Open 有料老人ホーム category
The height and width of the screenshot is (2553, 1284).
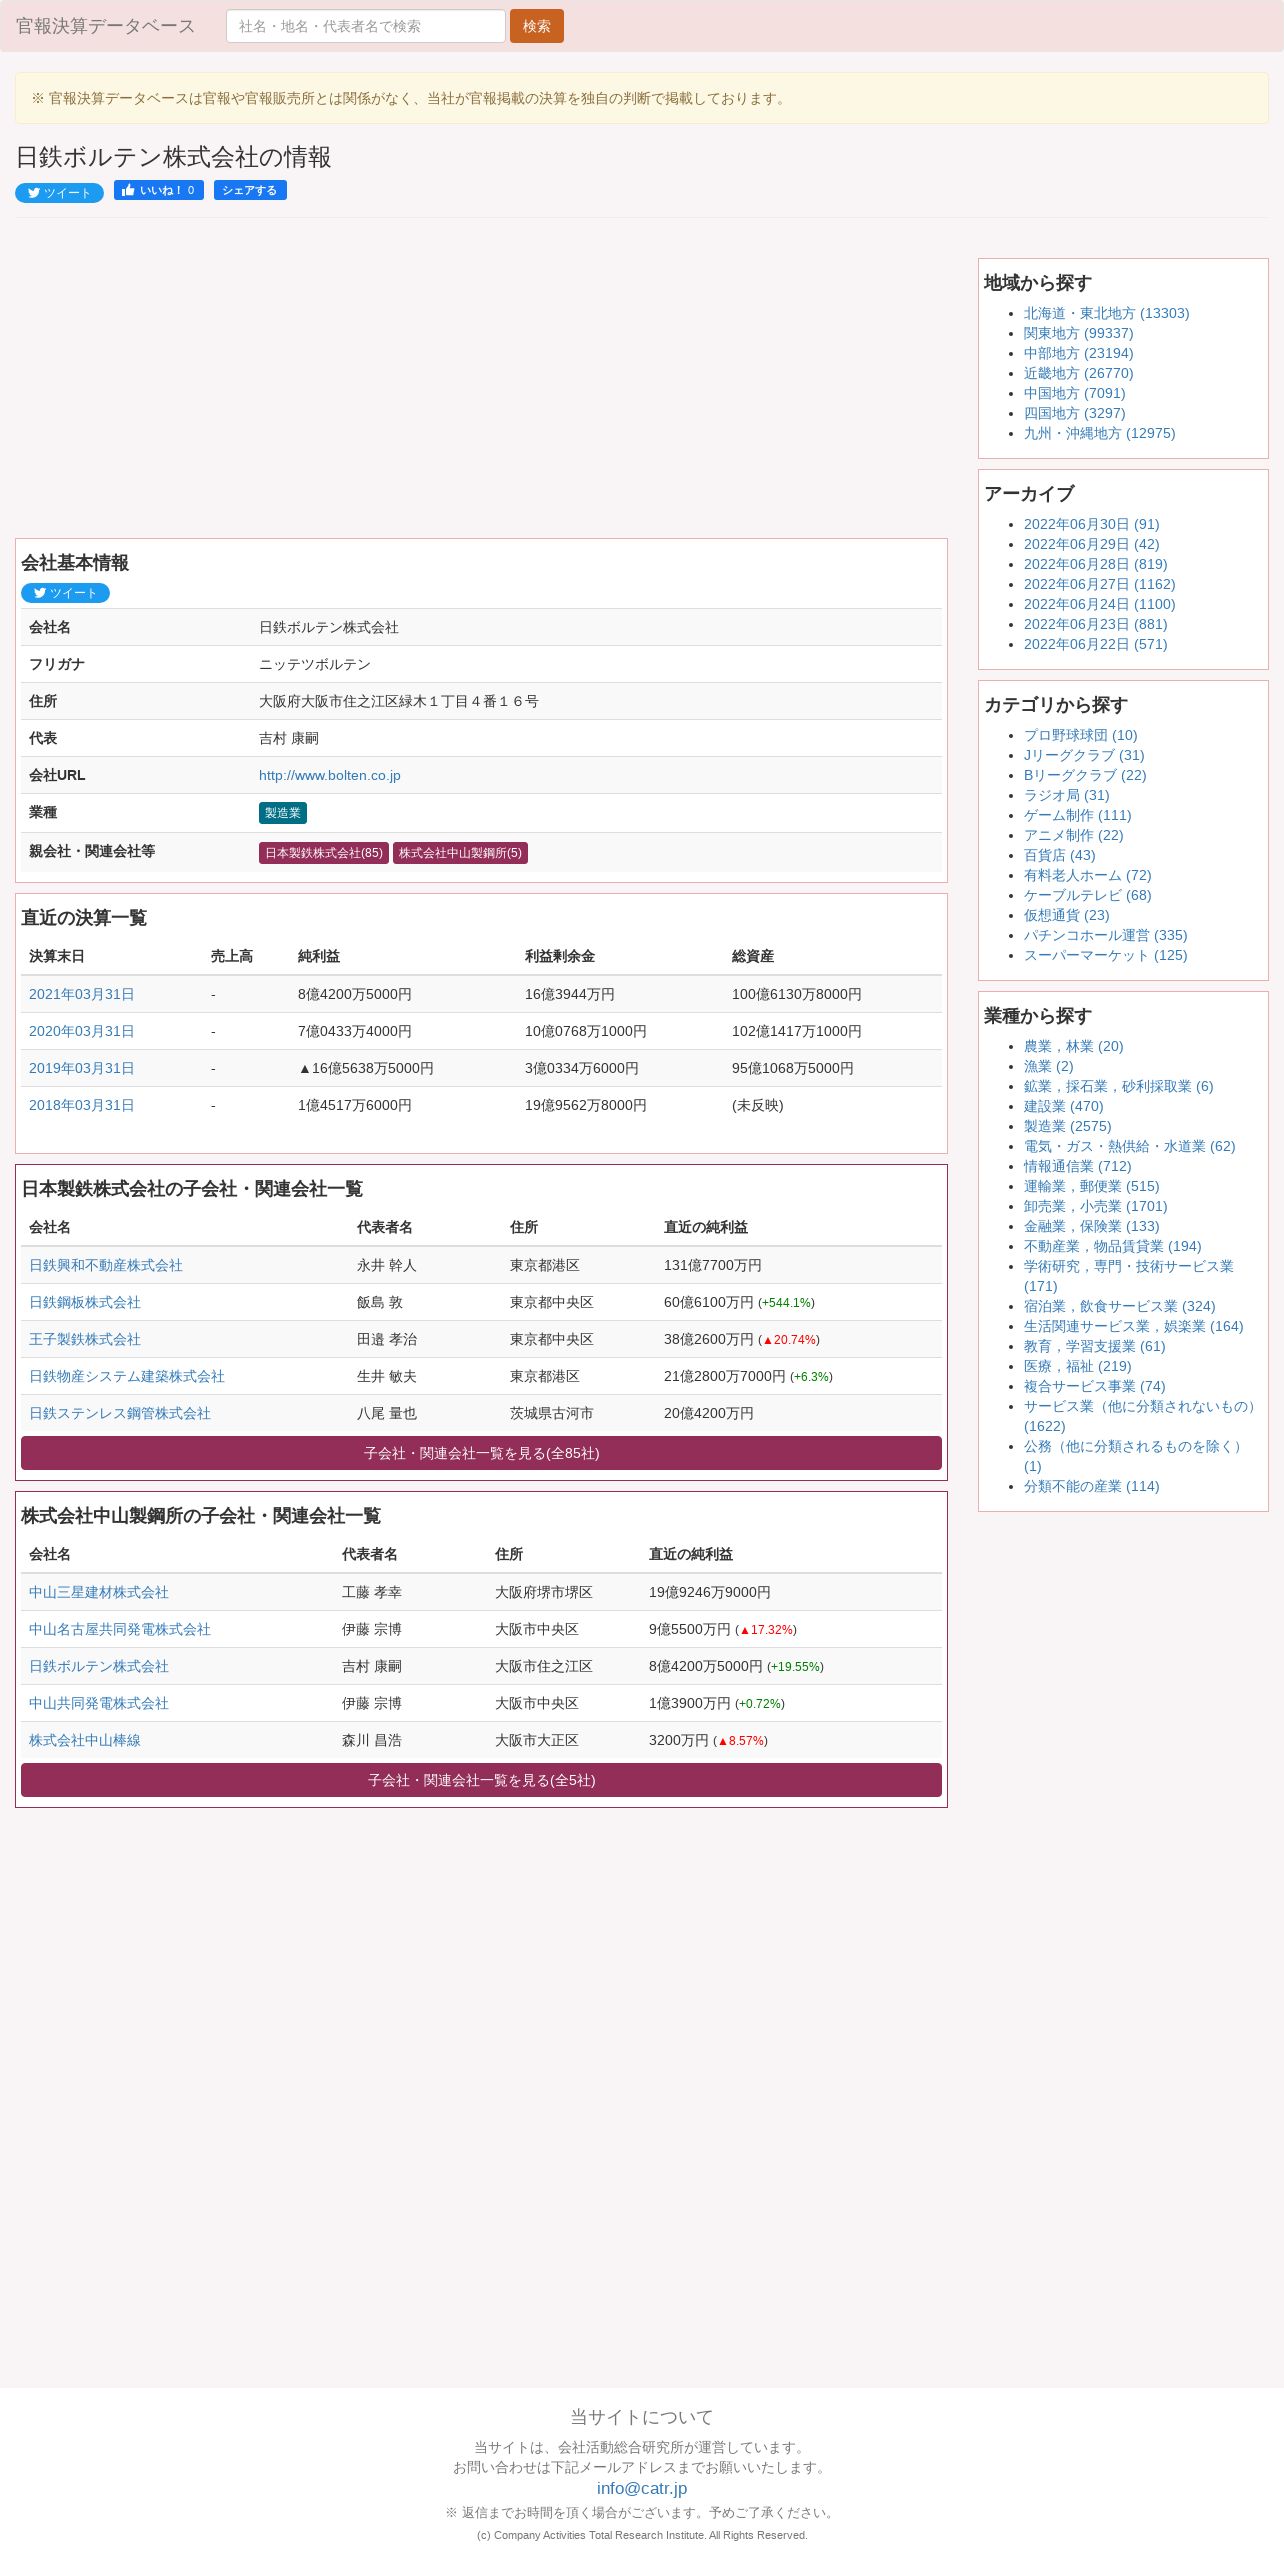[x=1087, y=875]
